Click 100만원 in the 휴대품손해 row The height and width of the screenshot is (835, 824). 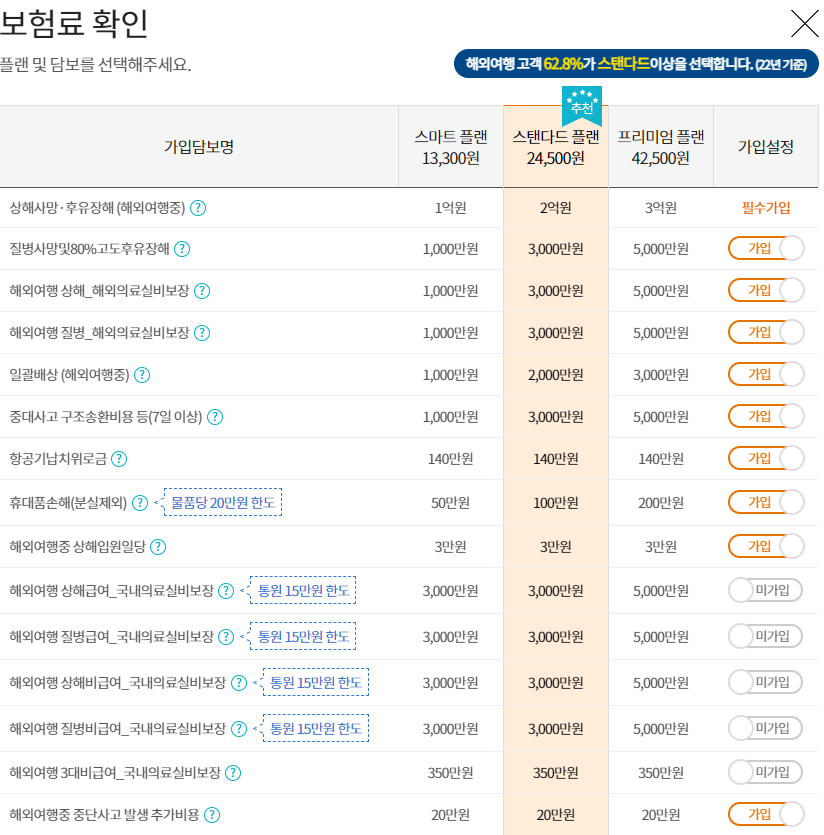pos(556,503)
